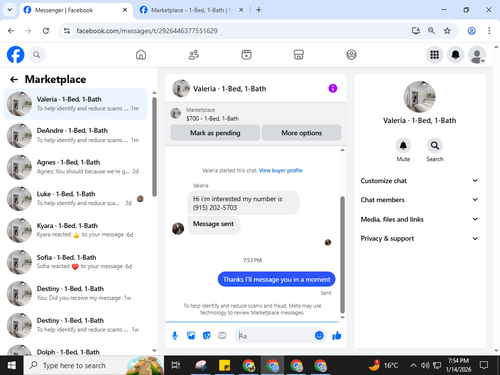Open a new browser tab
The height and width of the screenshot is (375, 500).
pos(259,10)
